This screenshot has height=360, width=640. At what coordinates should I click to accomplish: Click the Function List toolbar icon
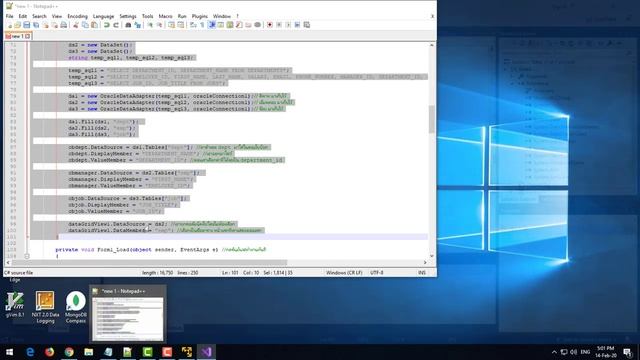(x=239, y=25)
